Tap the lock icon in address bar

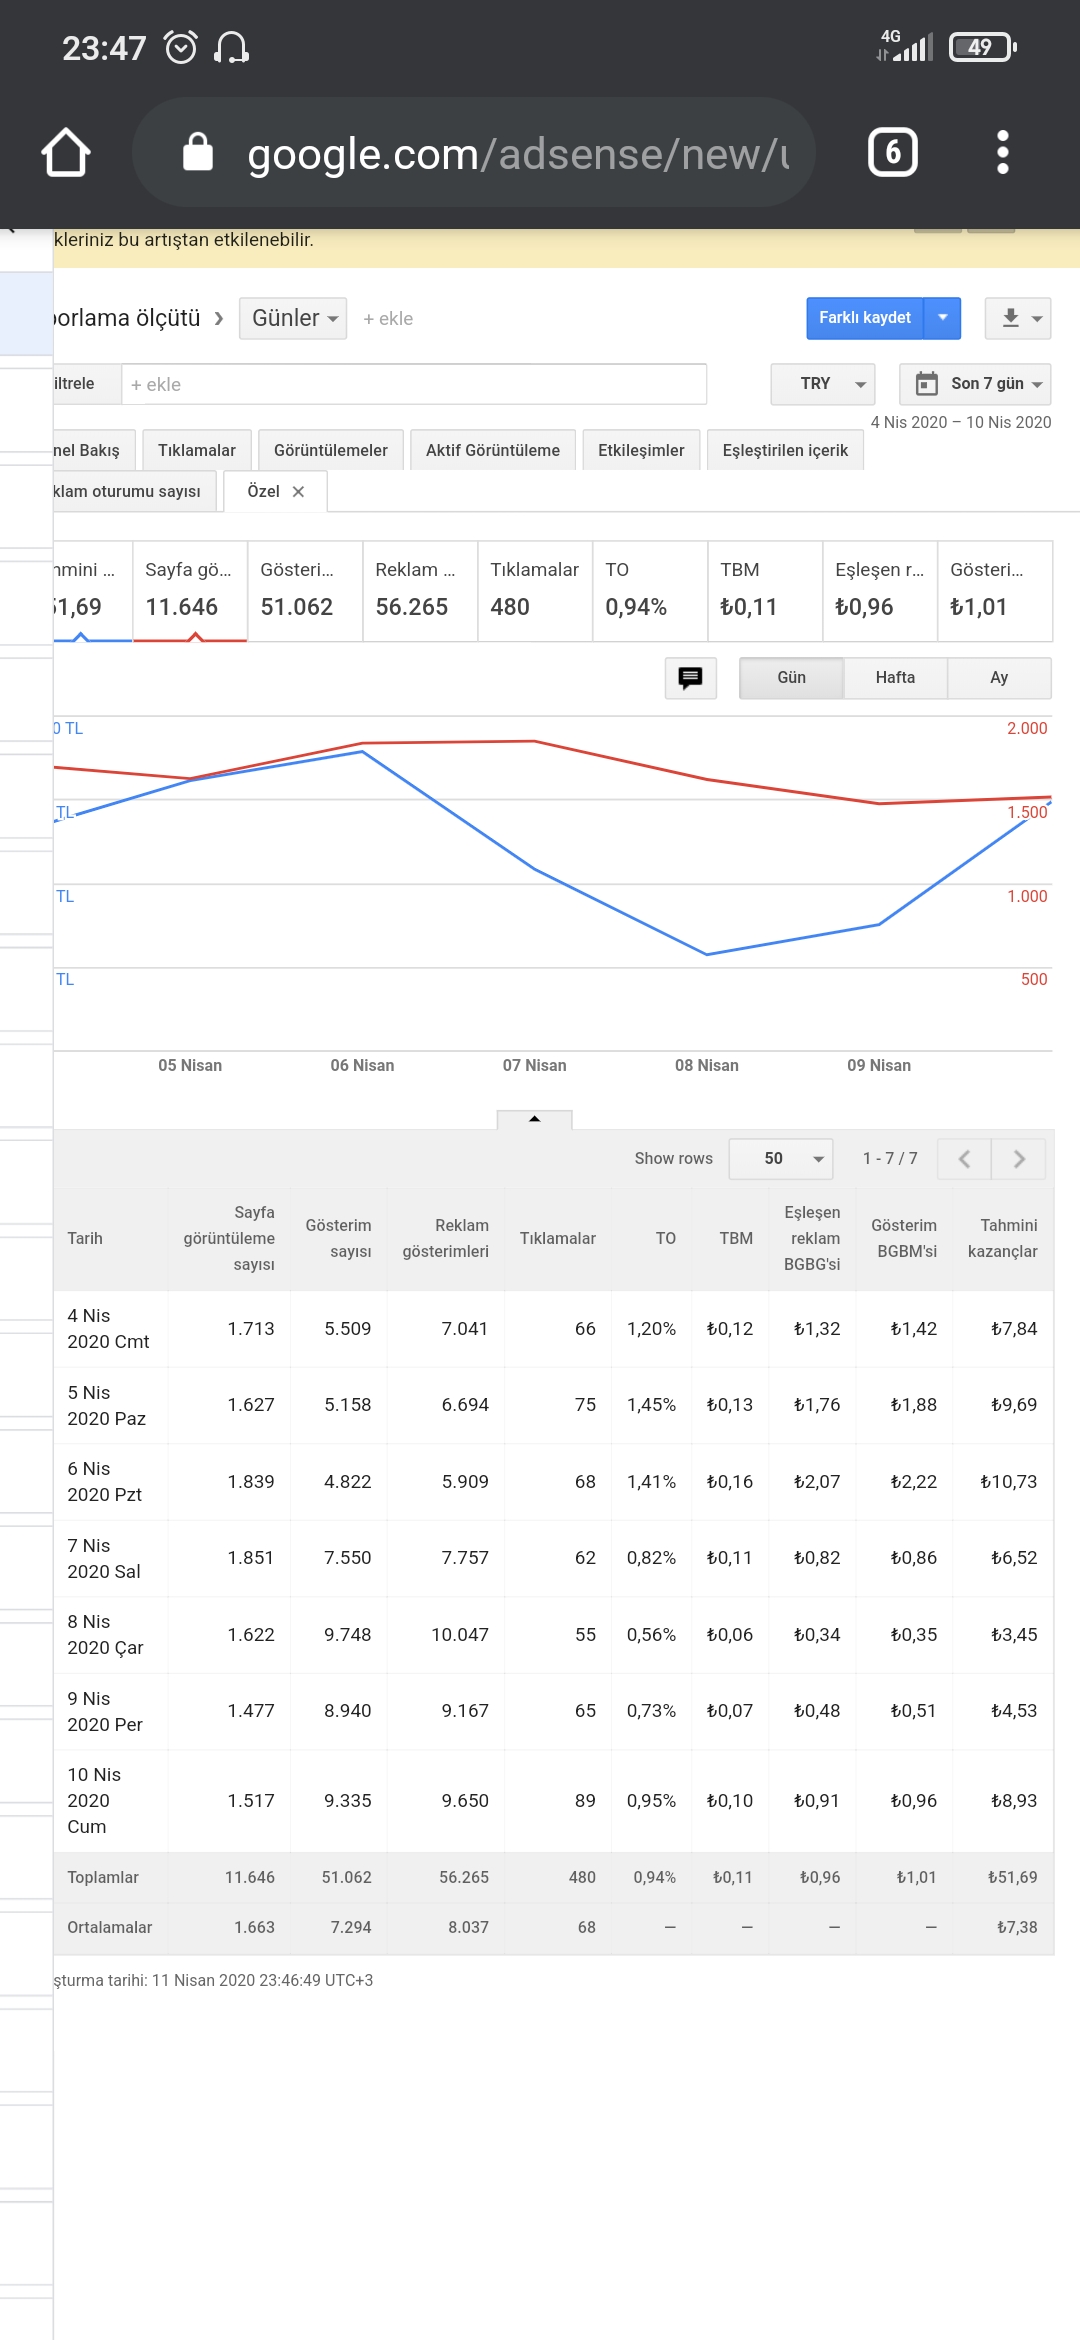[x=198, y=152]
